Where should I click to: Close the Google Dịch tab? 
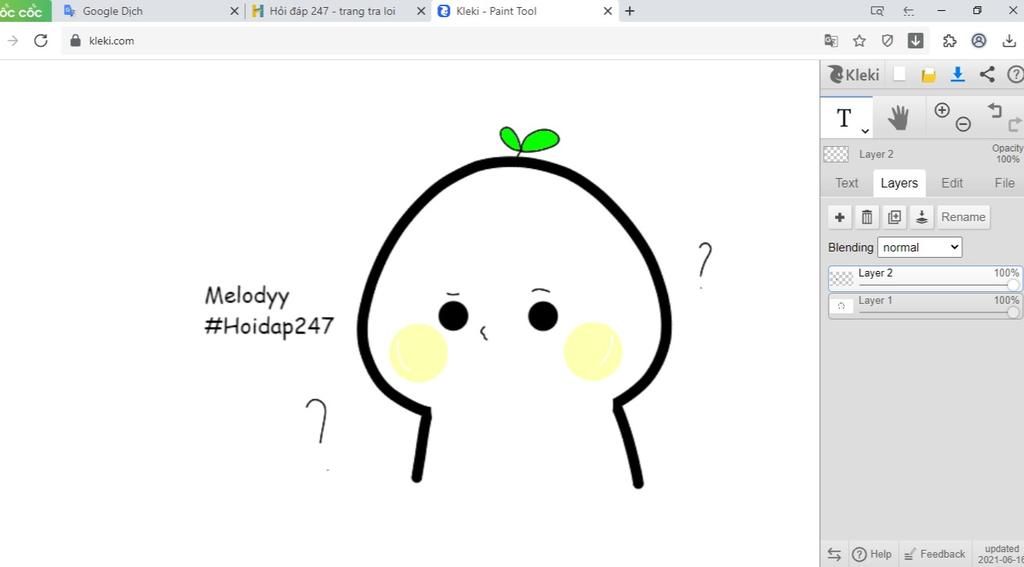click(234, 11)
